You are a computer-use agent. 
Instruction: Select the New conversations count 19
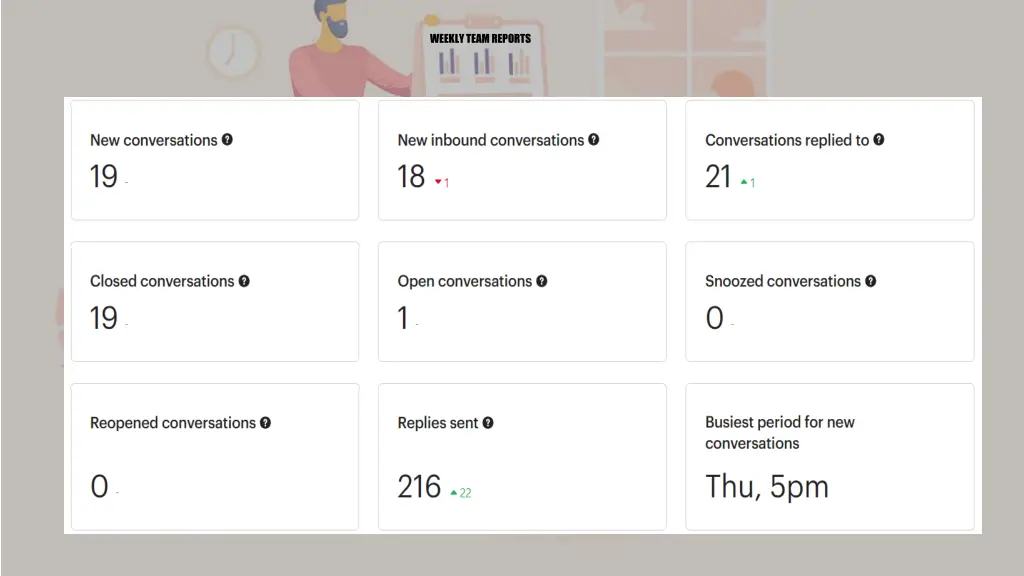(x=104, y=177)
